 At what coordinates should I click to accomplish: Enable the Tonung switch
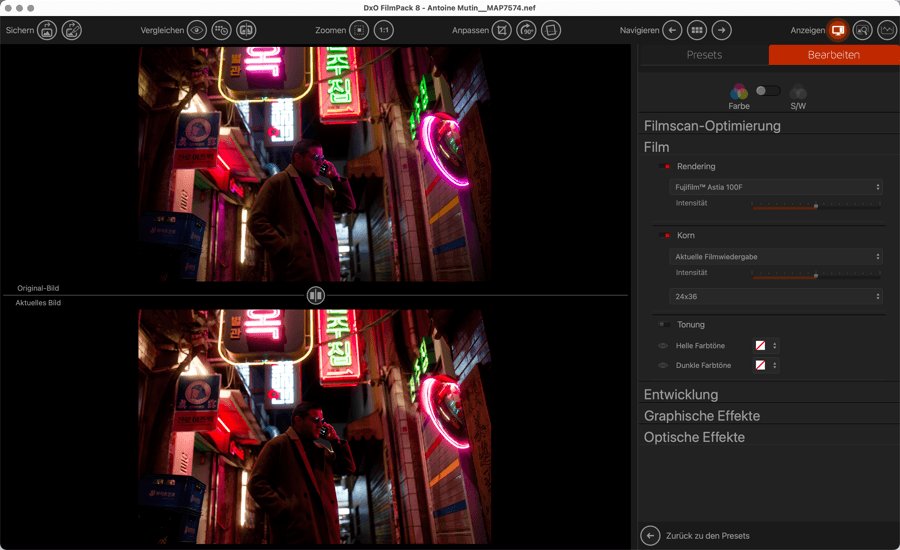665,324
